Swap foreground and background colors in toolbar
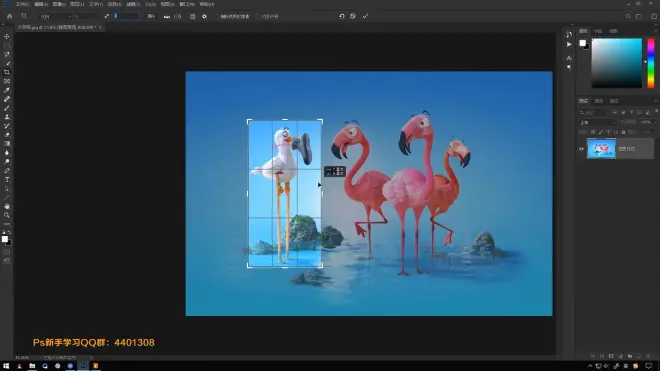The image size is (660, 371). coord(9,232)
